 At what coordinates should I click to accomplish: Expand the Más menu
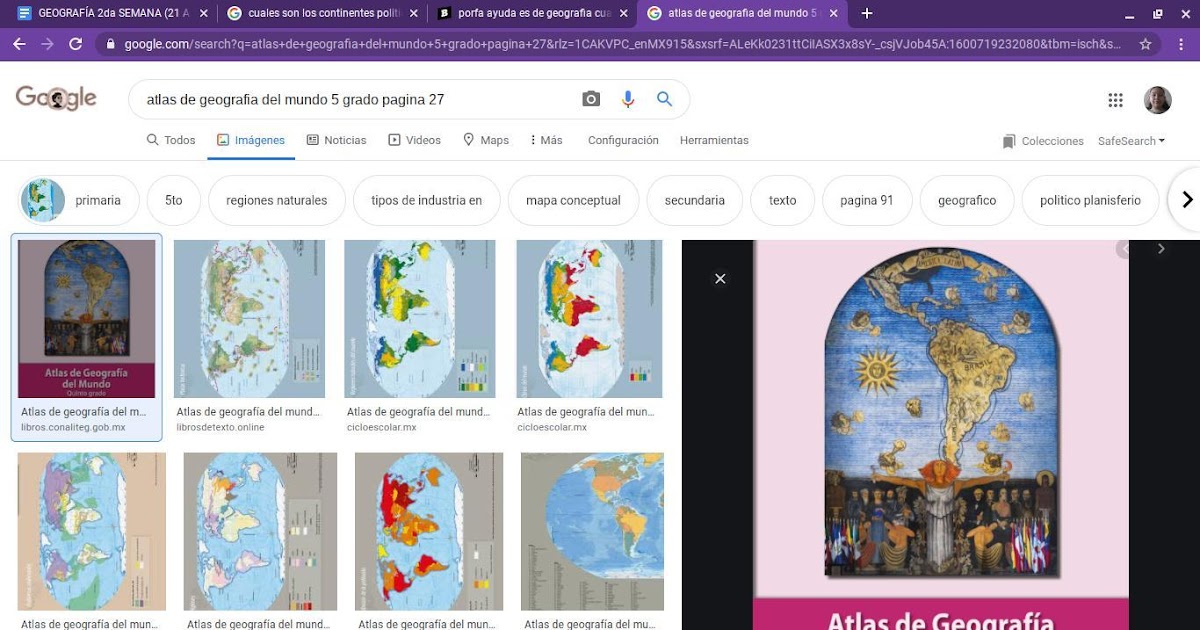click(x=546, y=140)
